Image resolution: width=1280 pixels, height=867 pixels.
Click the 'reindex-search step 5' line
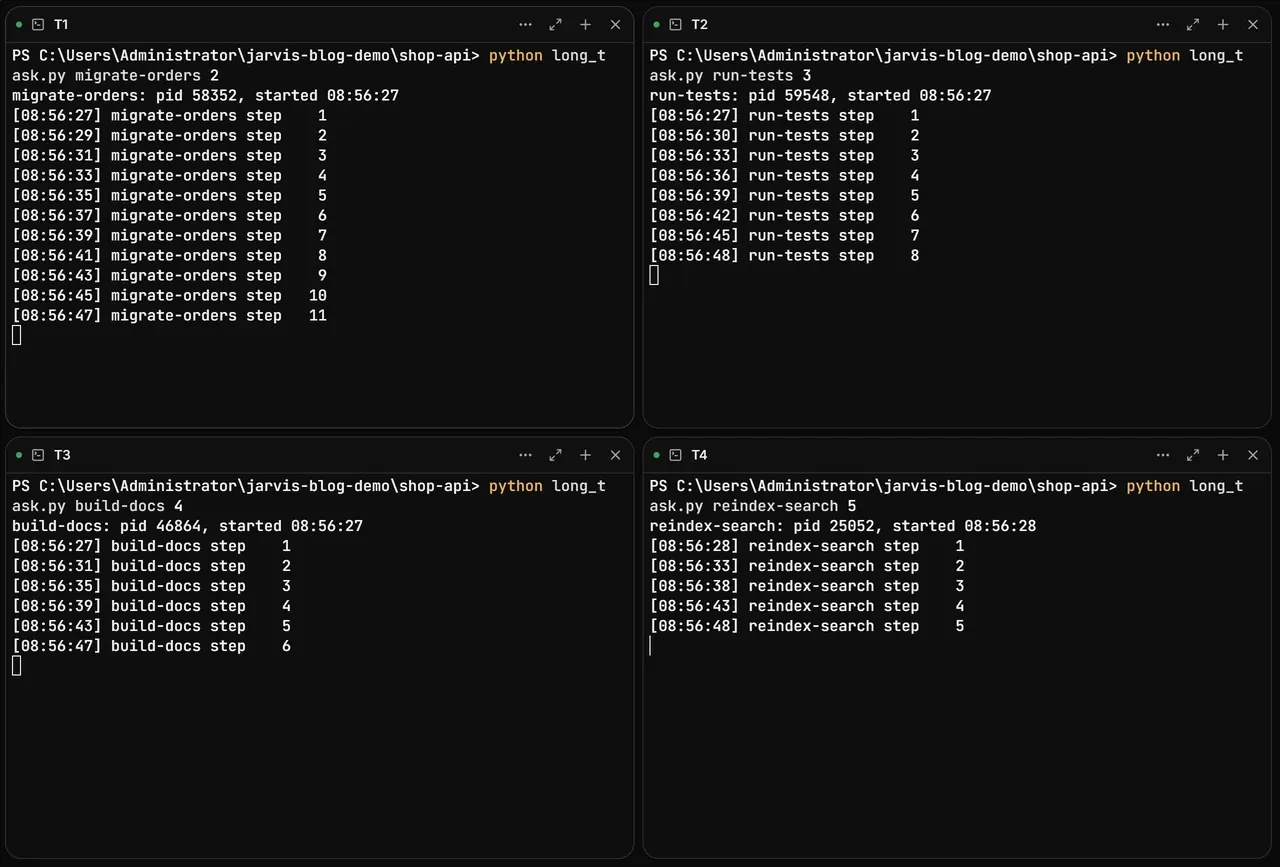click(x=806, y=626)
